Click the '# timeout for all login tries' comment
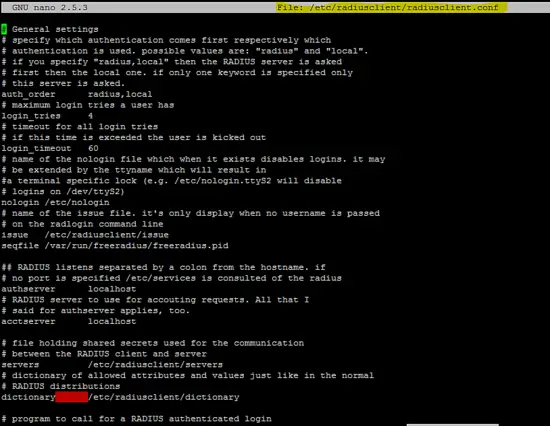This screenshot has height=426, width=550. (x=80, y=127)
